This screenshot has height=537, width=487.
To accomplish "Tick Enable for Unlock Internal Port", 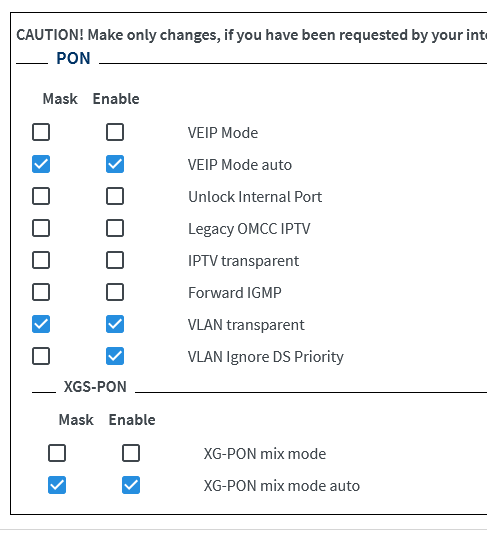I will point(115,196).
